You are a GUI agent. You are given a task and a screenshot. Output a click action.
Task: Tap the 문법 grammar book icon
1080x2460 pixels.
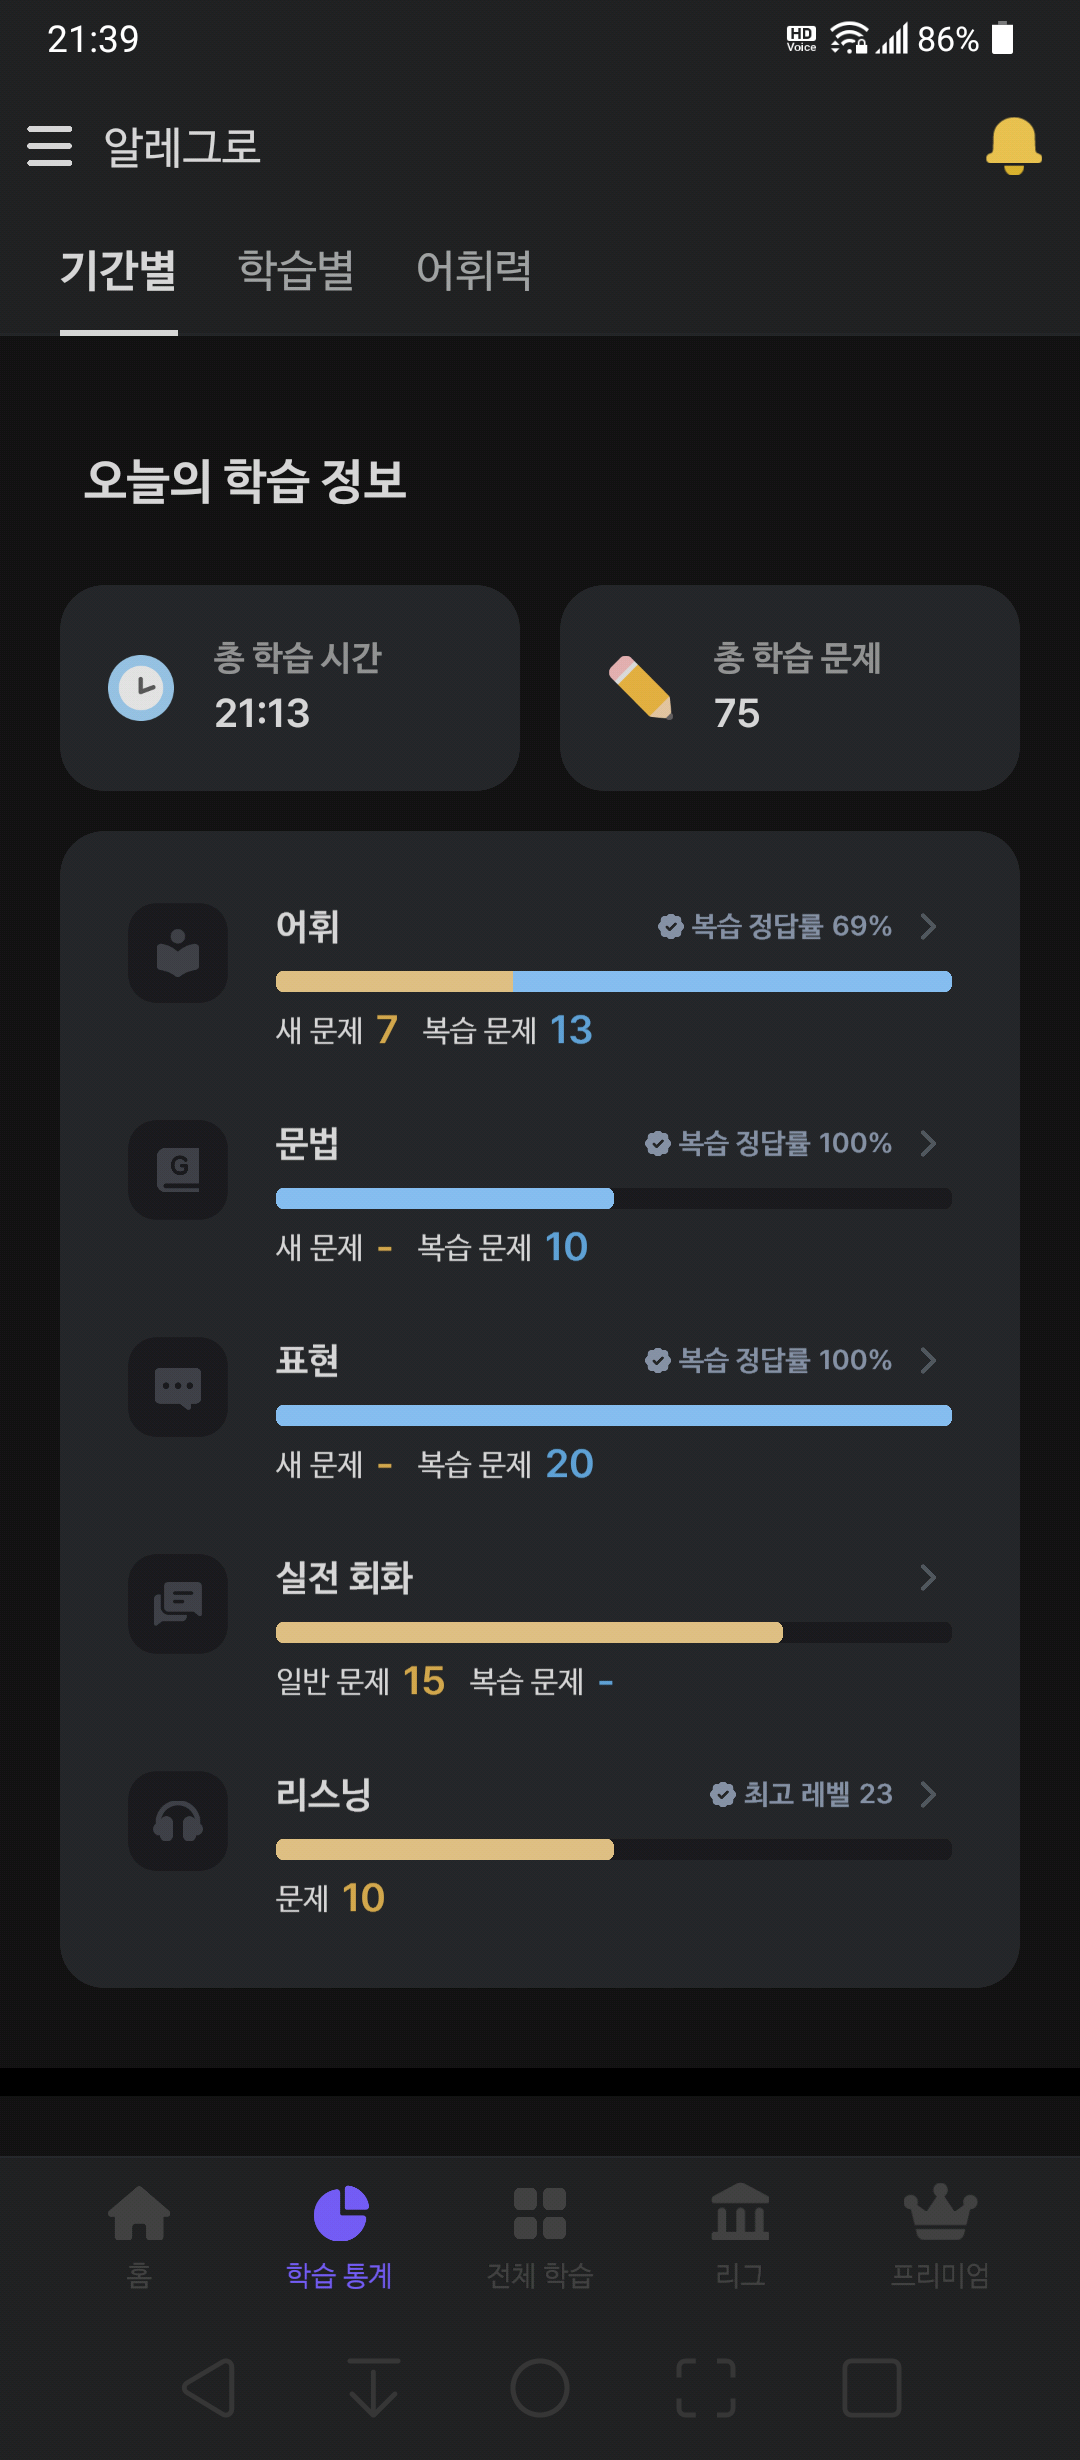click(178, 1170)
